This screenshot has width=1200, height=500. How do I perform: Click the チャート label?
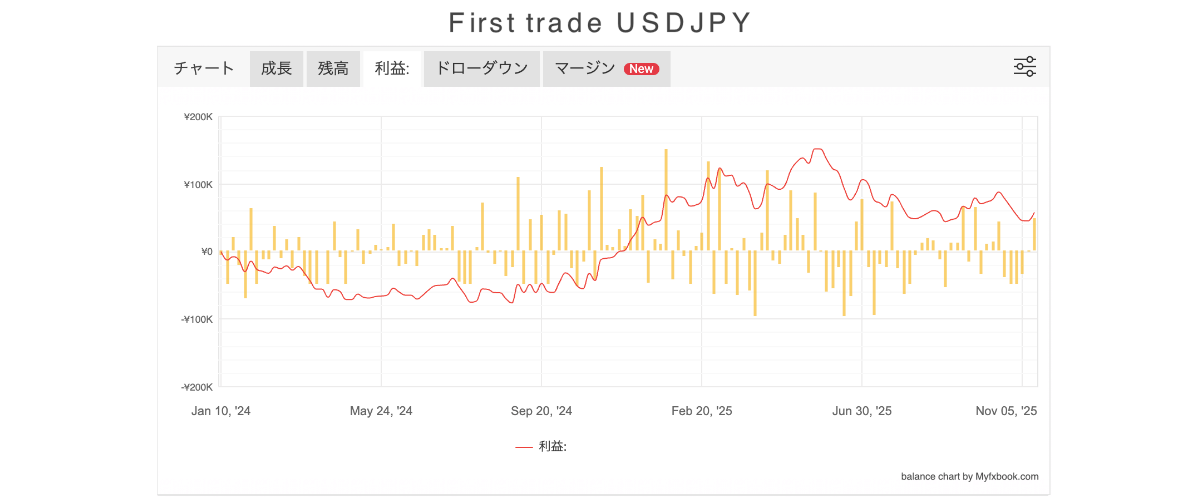click(x=204, y=69)
